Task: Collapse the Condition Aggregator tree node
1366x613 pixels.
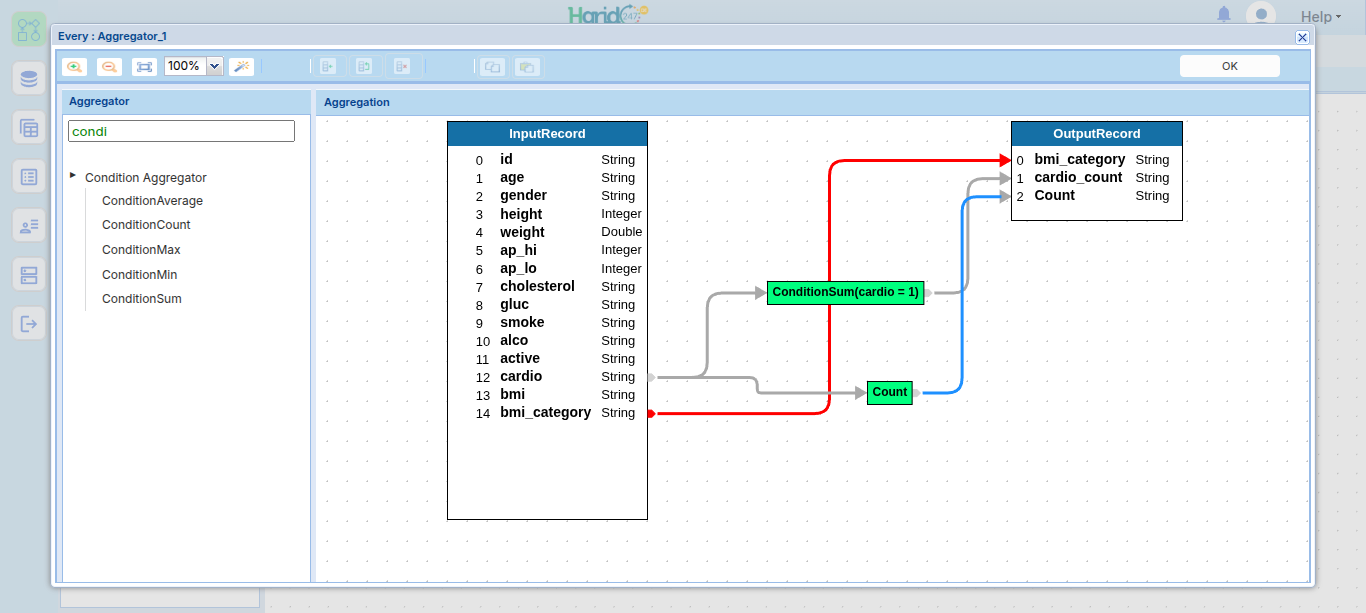Action: 73,176
